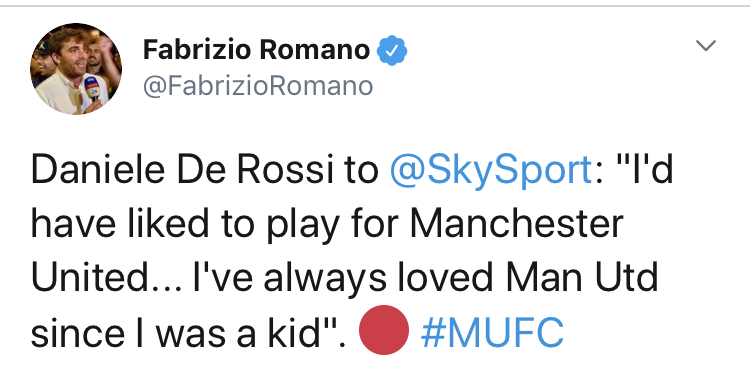Click the word "United..." in the tweet

tap(107, 278)
